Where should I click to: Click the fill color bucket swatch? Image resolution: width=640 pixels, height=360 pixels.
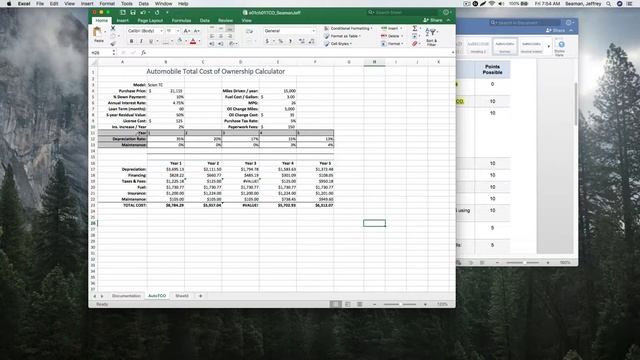(180, 41)
